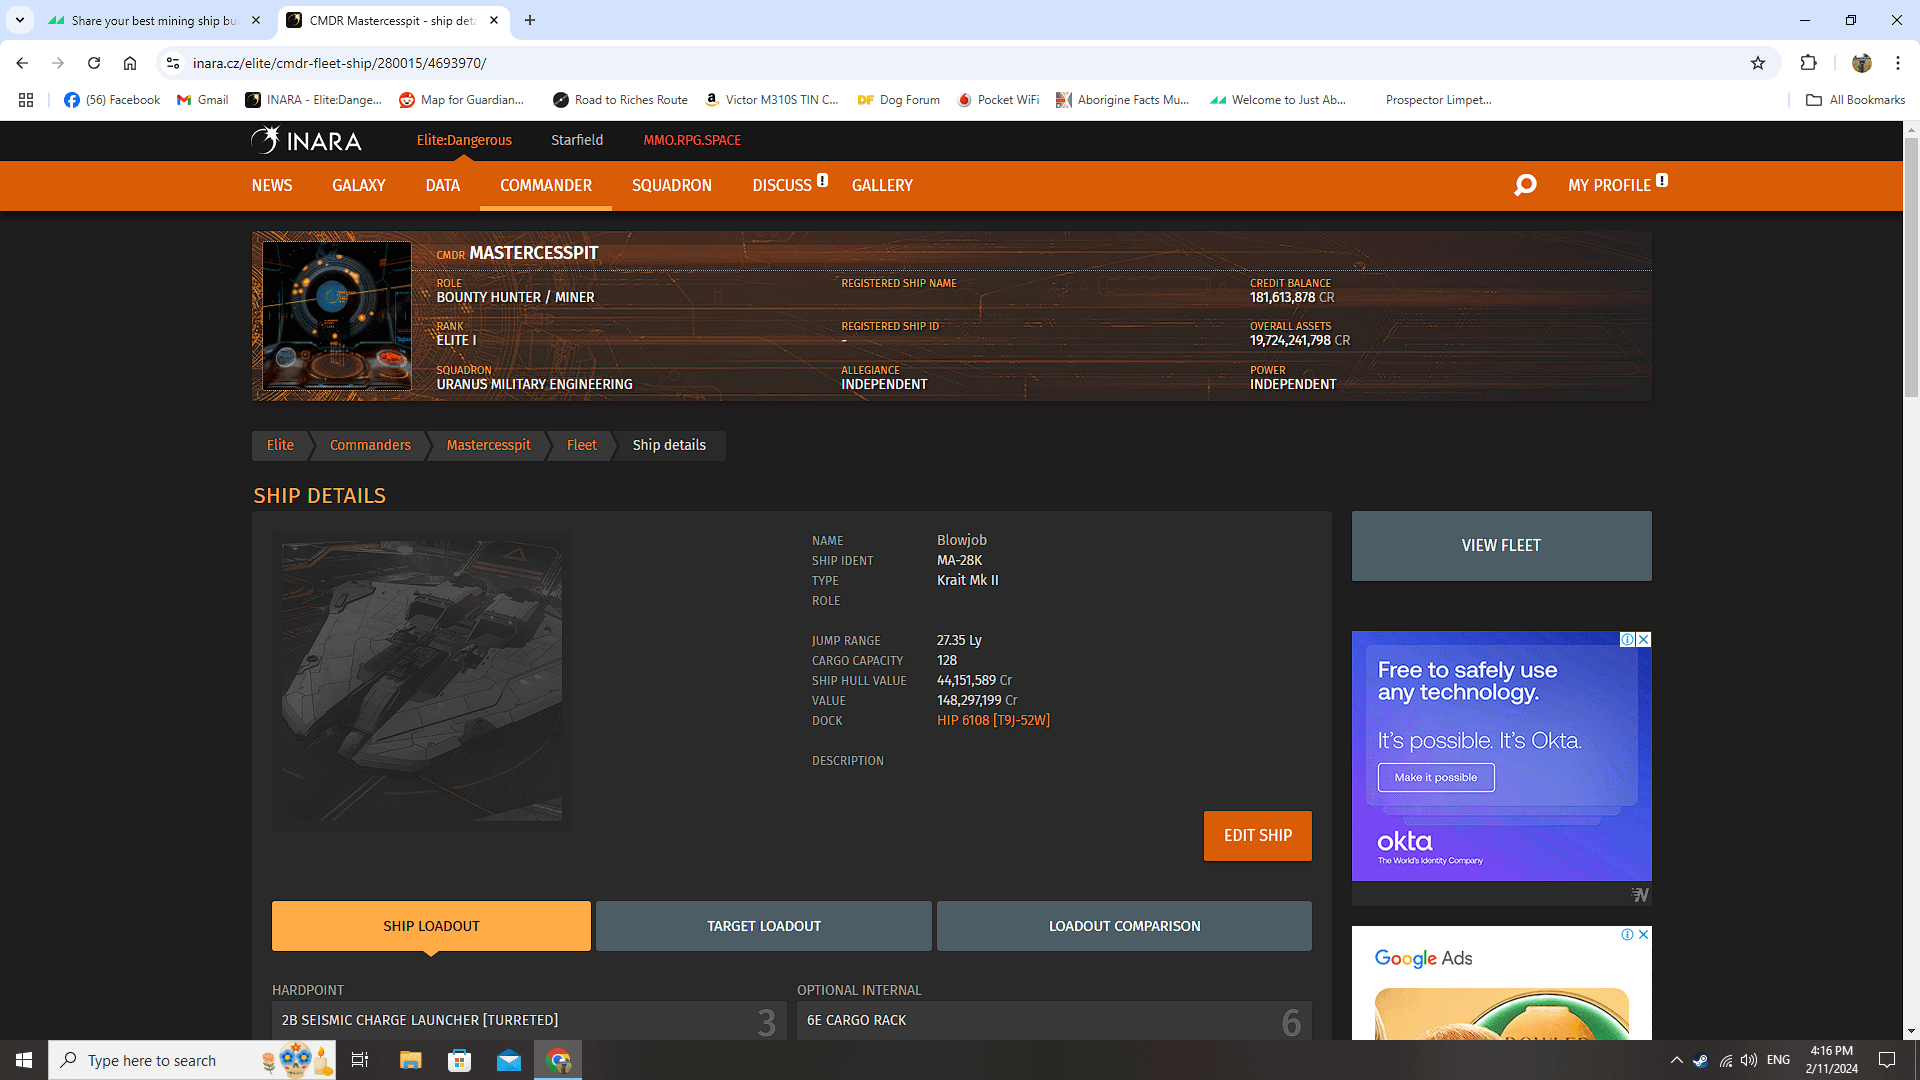Open the SQUADRON menu item

671,186
